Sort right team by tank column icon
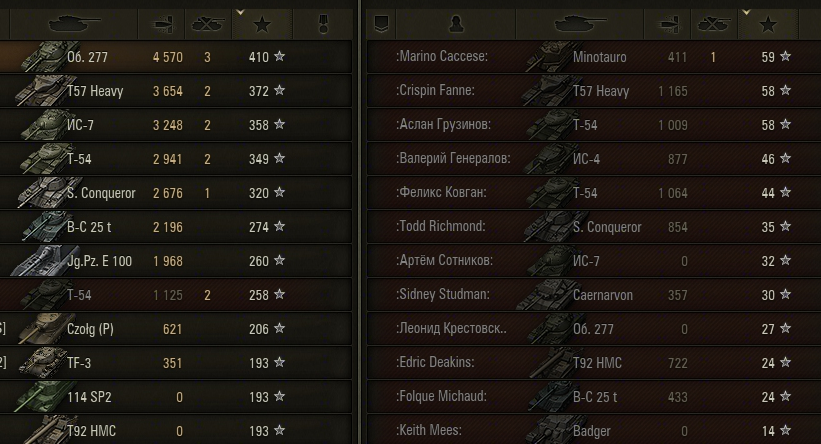The width and height of the screenshot is (821, 444). click(580, 24)
